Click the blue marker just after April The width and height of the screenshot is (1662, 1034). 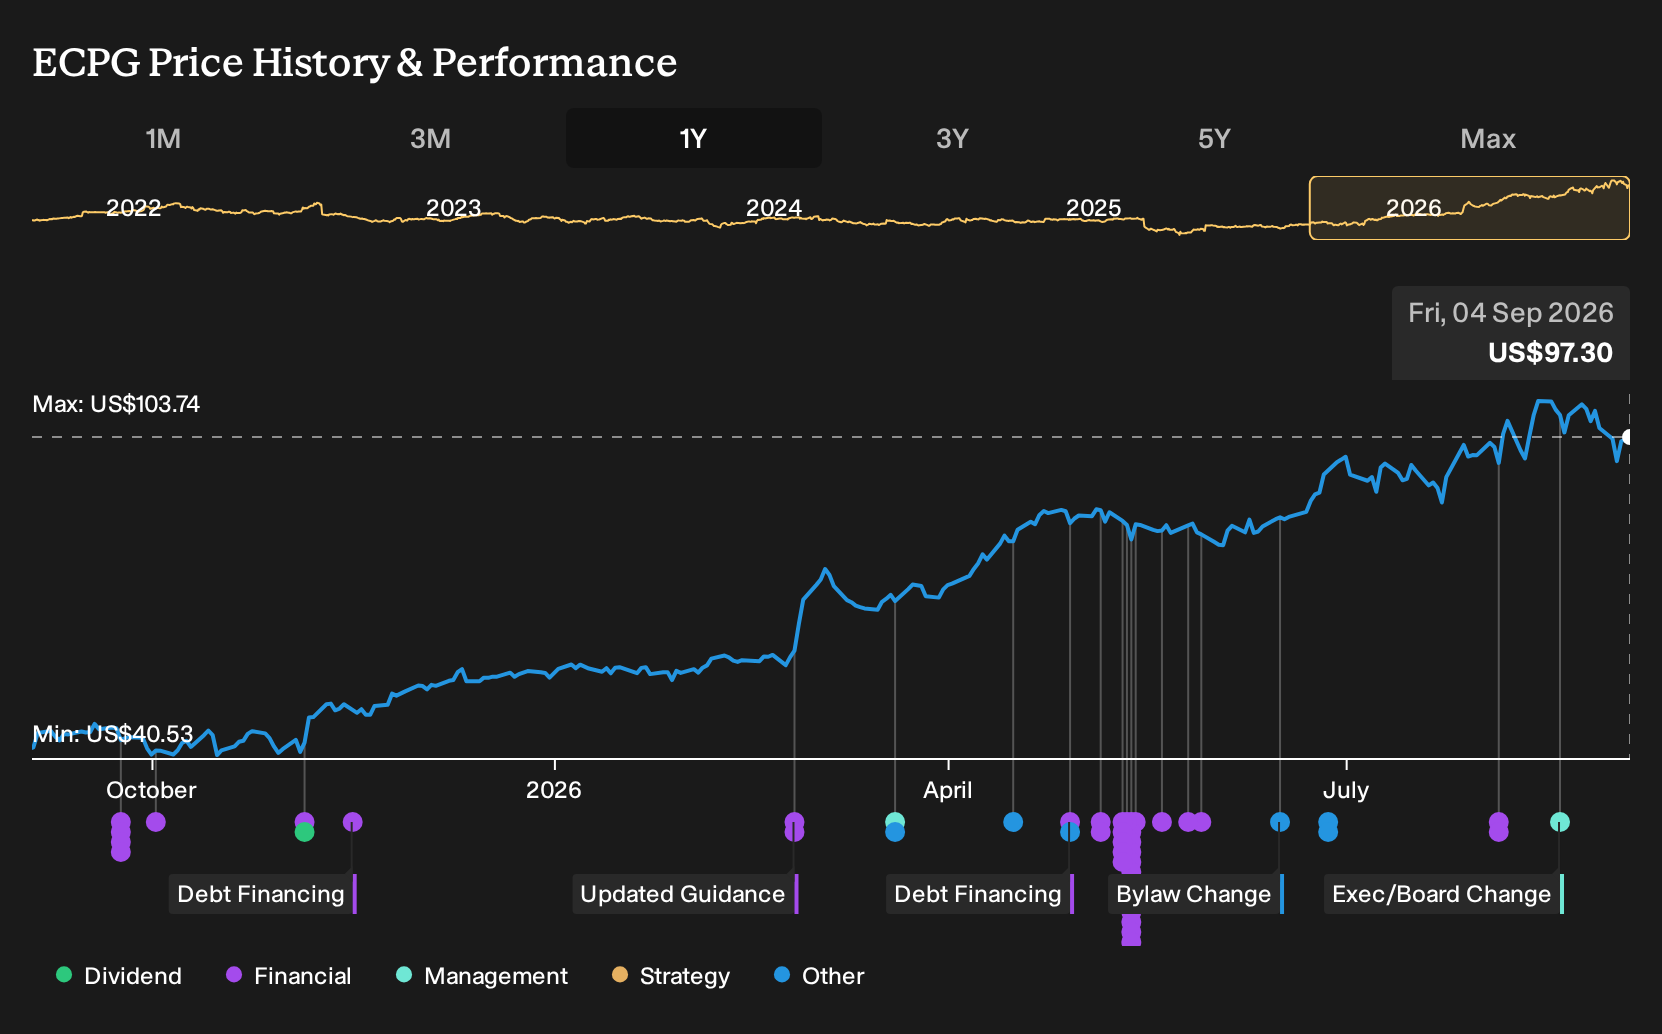coord(1013,822)
